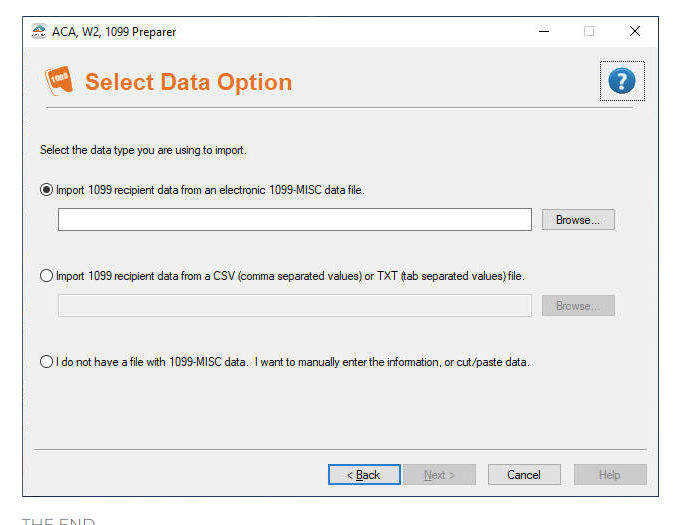Click the "Select Data Option" heading
The image size is (684, 525).
tap(188, 82)
